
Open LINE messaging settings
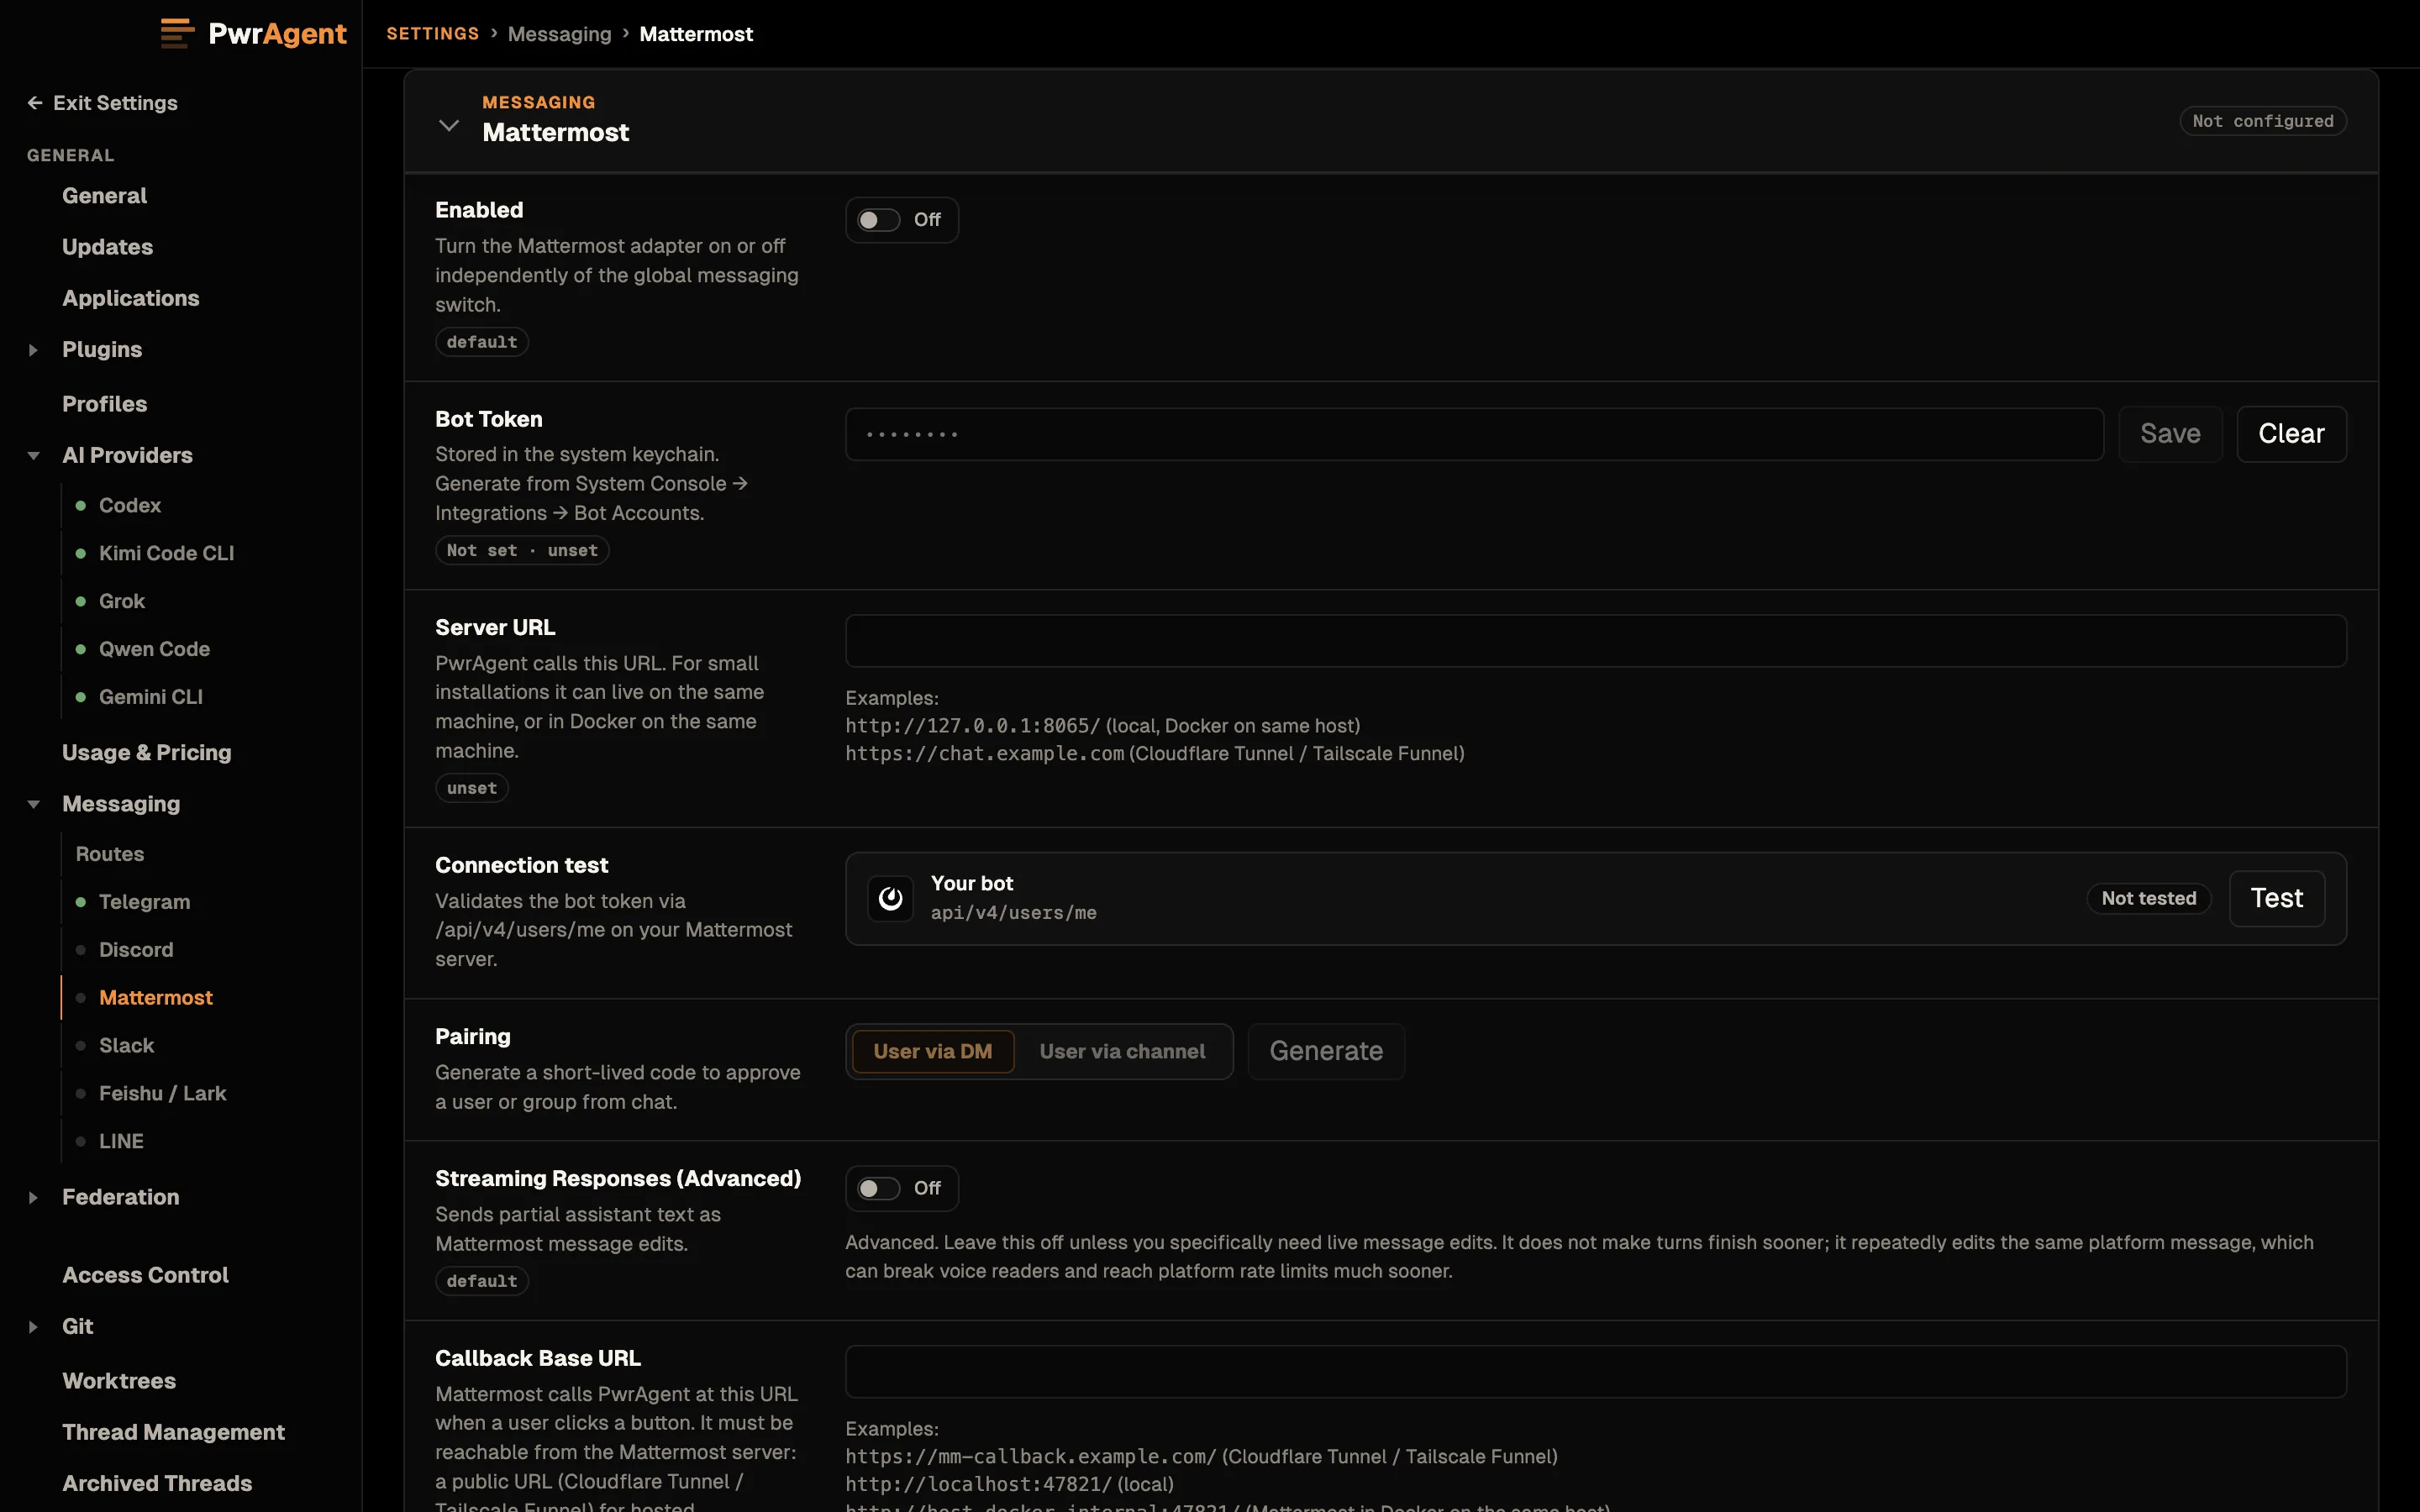(x=121, y=1142)
